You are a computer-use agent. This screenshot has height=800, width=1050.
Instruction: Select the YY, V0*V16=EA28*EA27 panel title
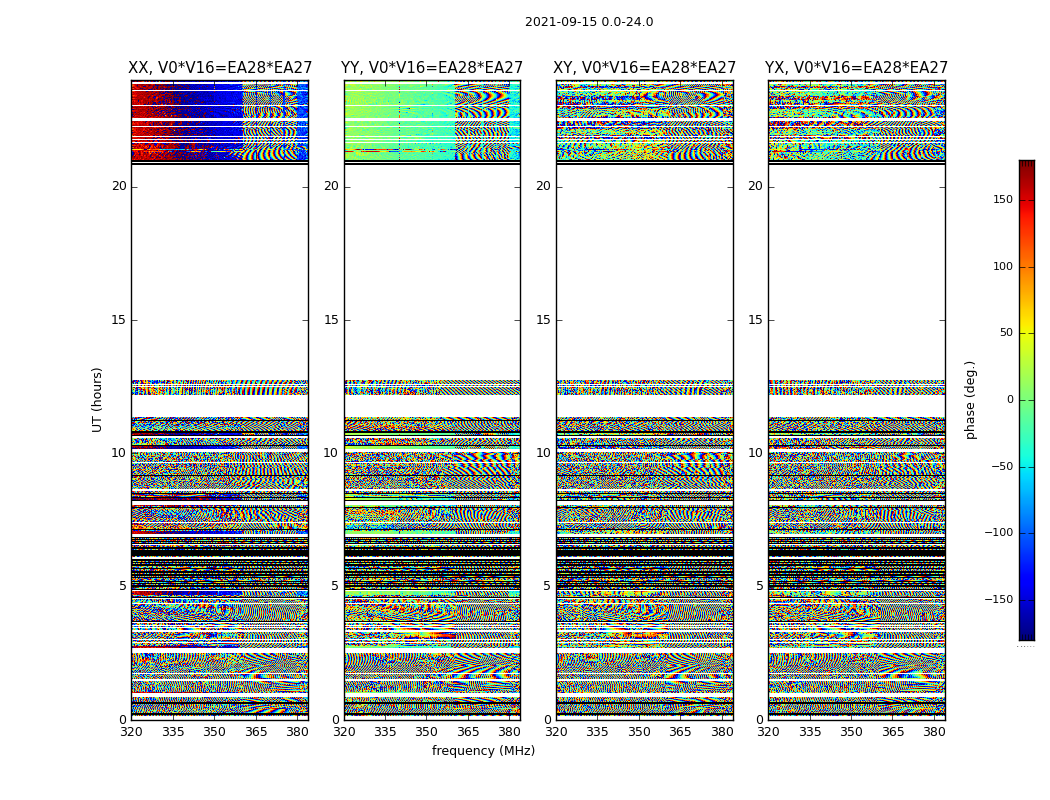[x=432, y=68]
